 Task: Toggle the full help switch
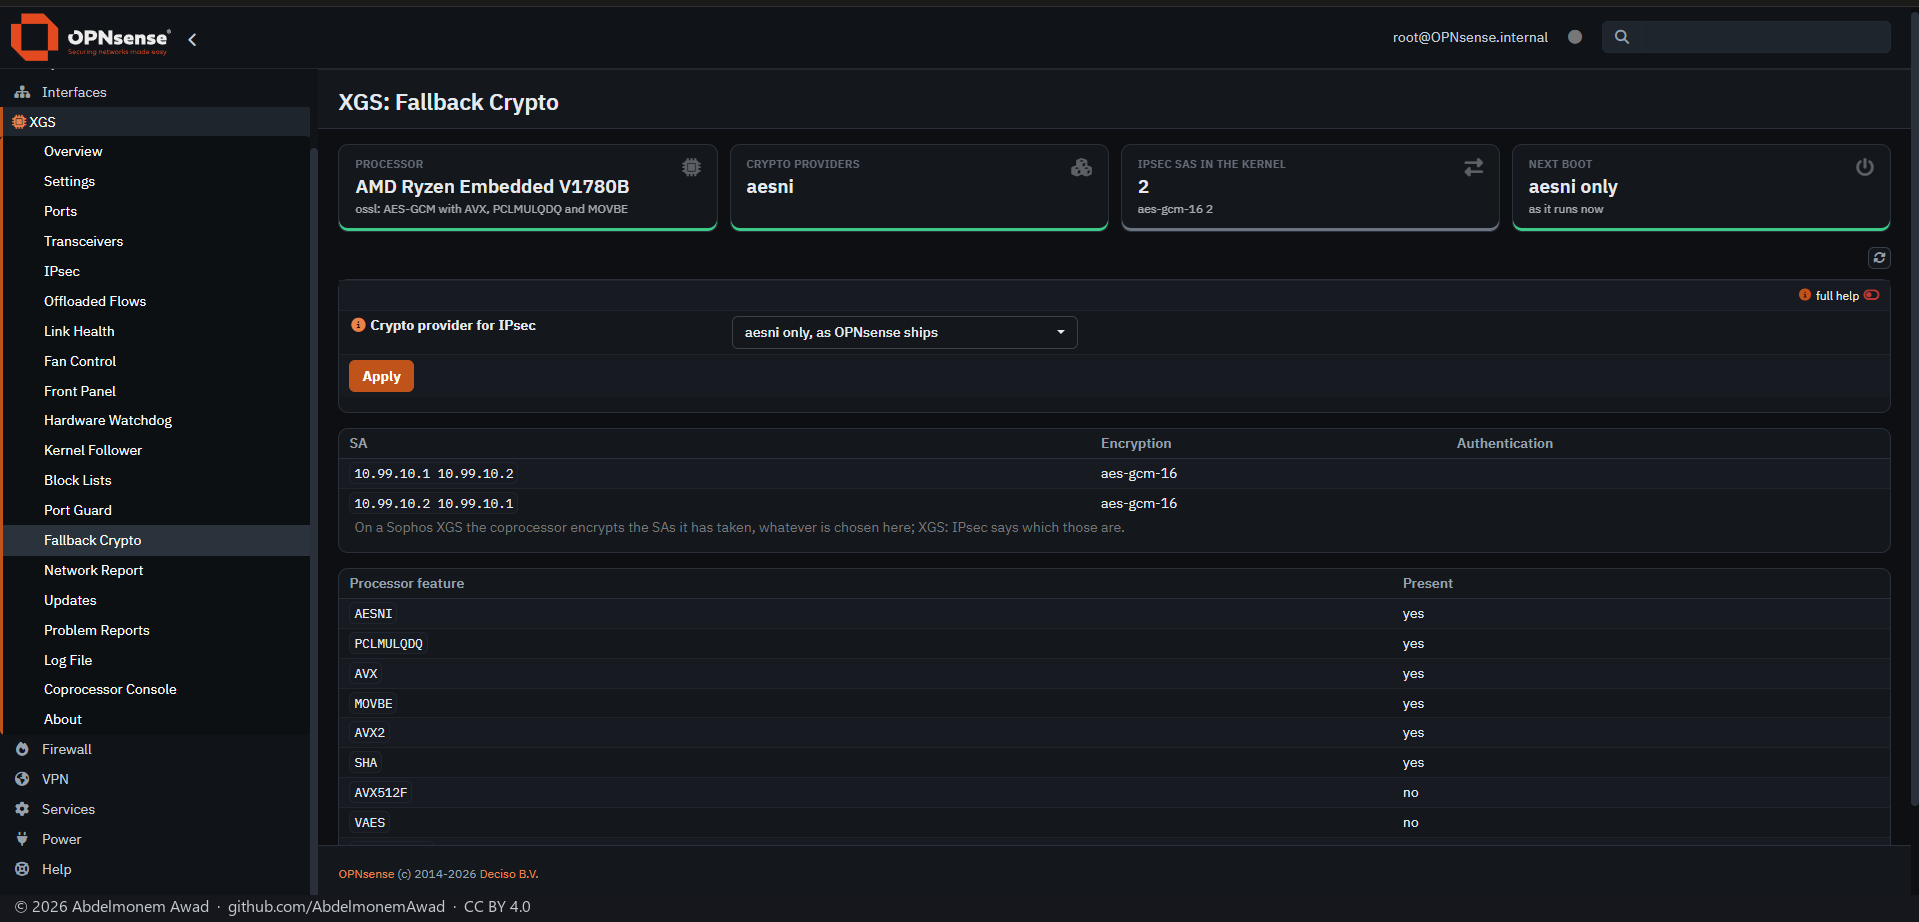pyautogui.click(x=1871, y=295)
